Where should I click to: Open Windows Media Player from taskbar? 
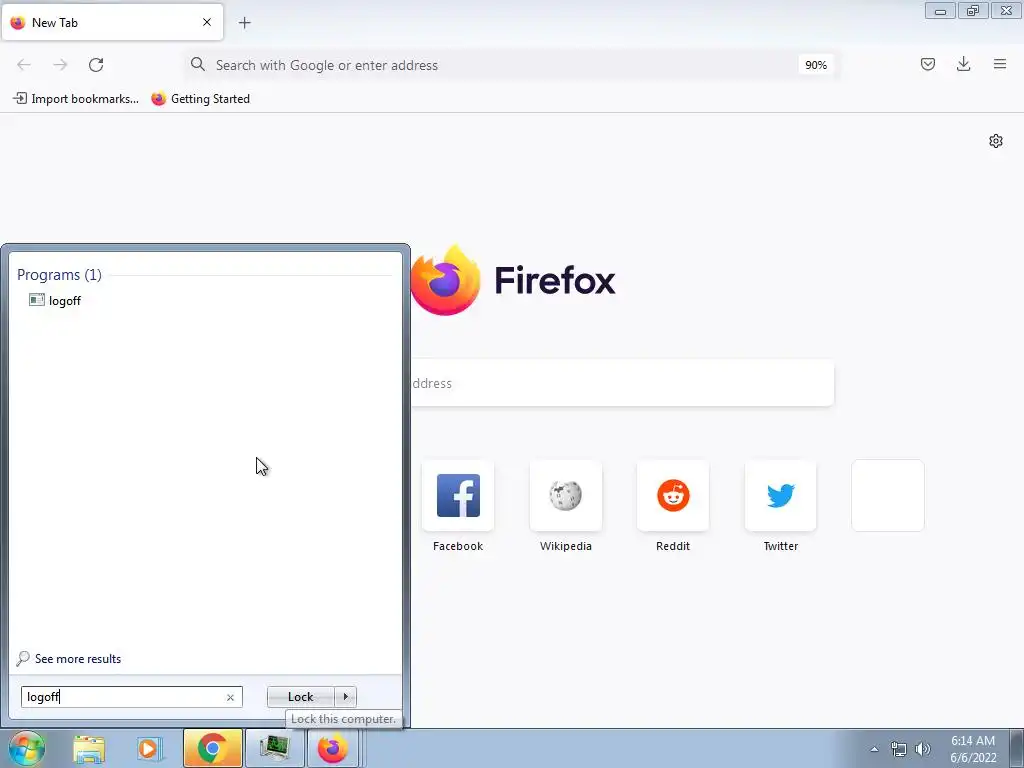(148, 748)
